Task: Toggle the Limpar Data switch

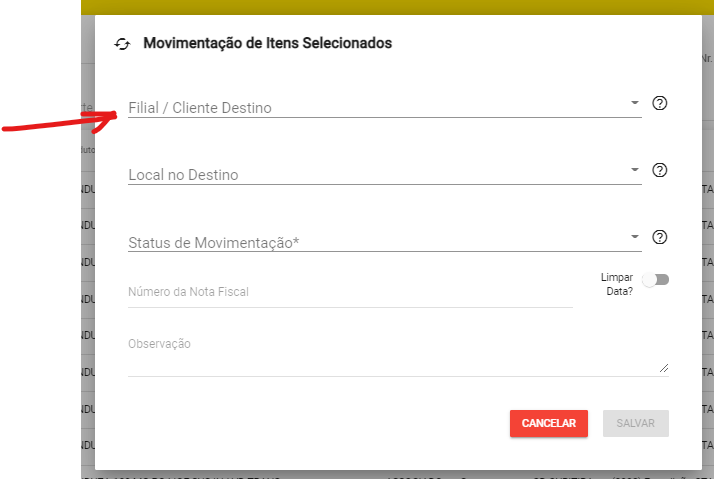Action: [x=656, y=280]
